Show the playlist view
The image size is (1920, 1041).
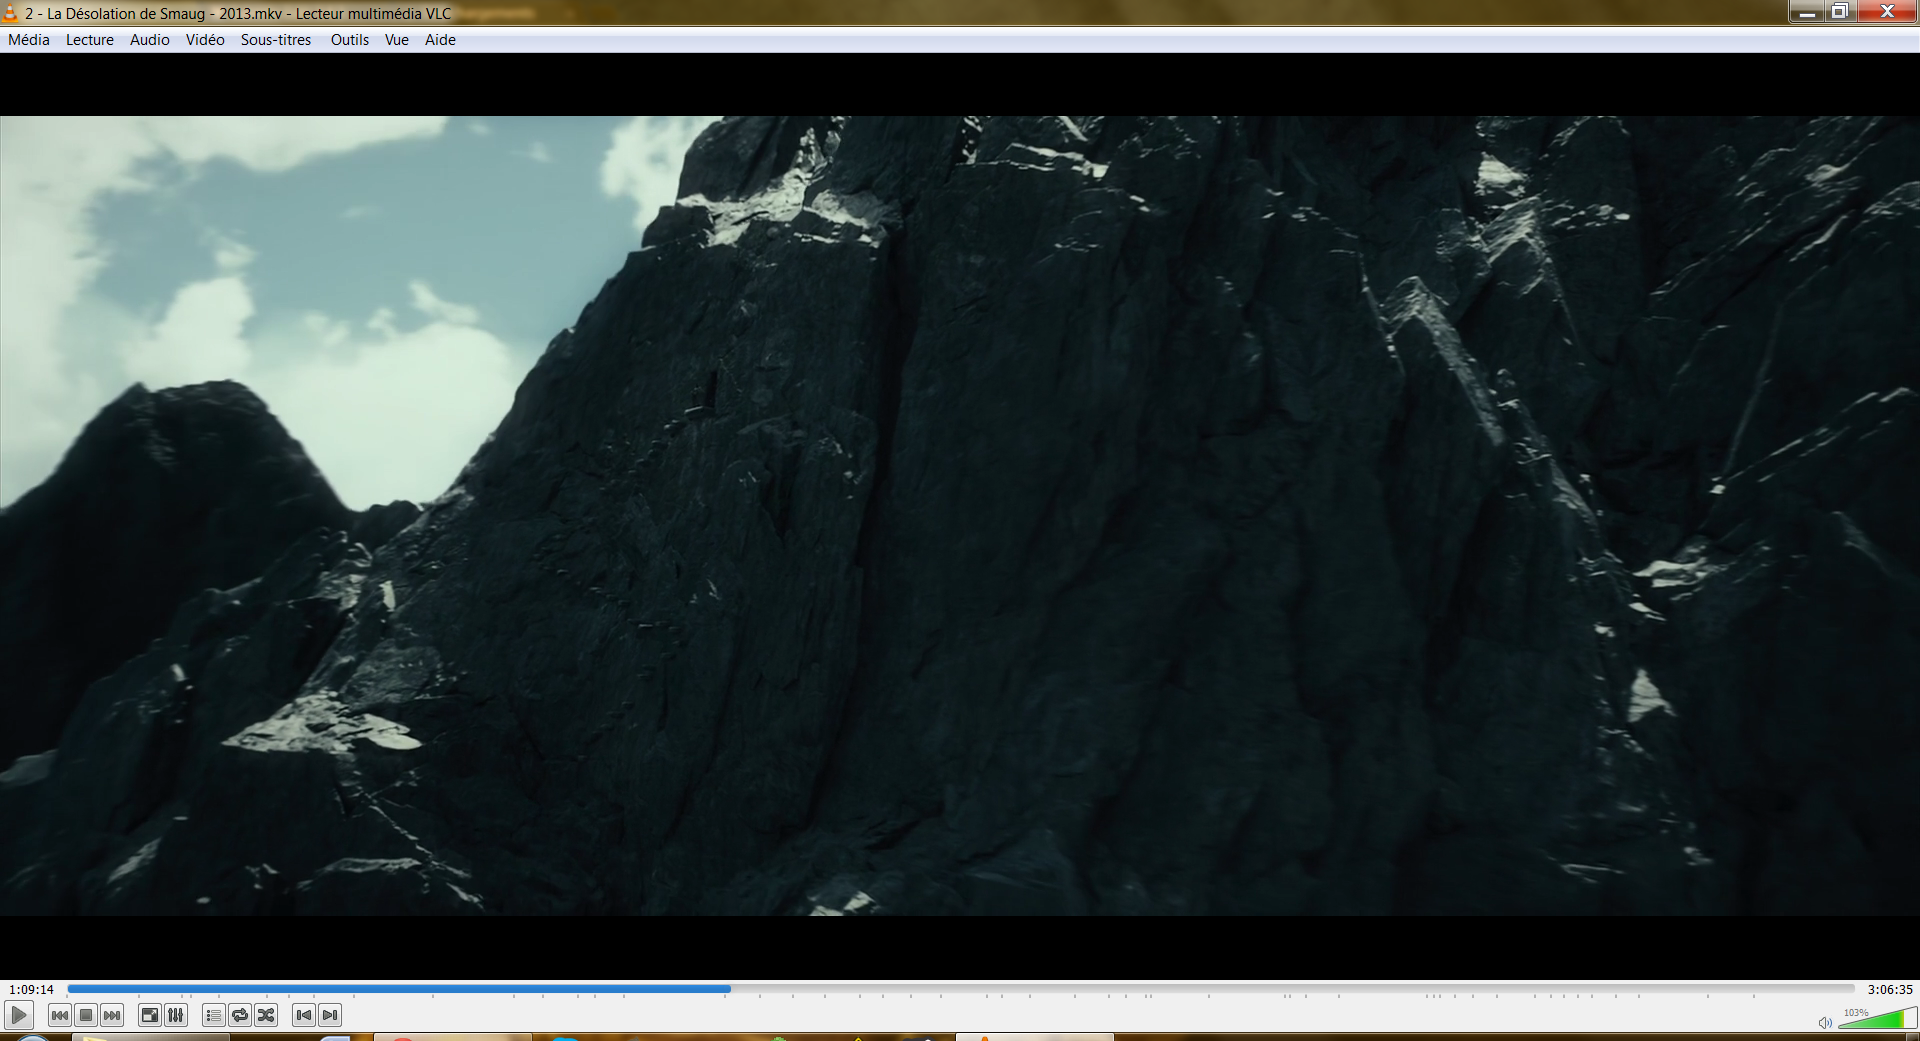click(213, 1015)
